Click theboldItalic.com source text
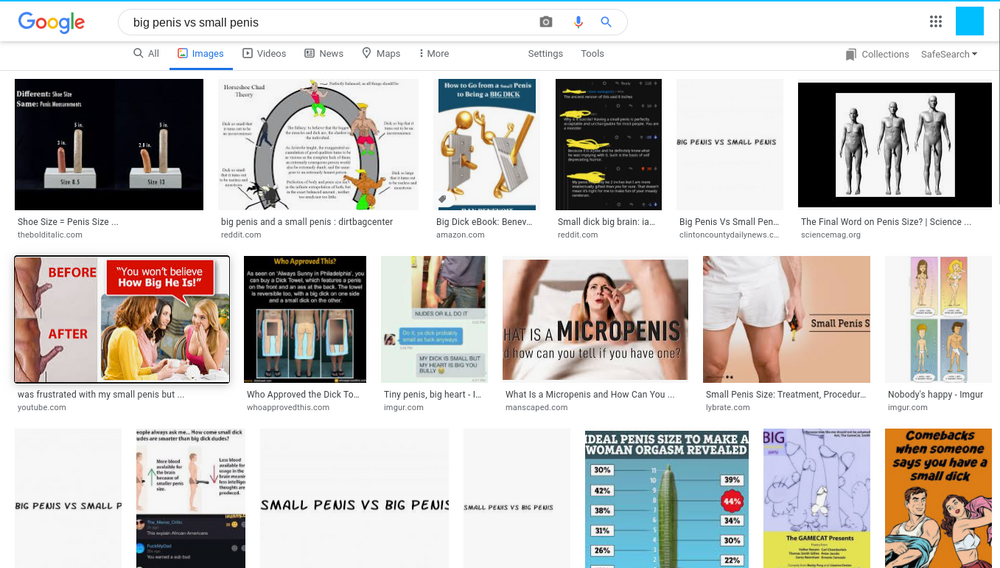The image size is (1000, 568). [x=50, y=235]
